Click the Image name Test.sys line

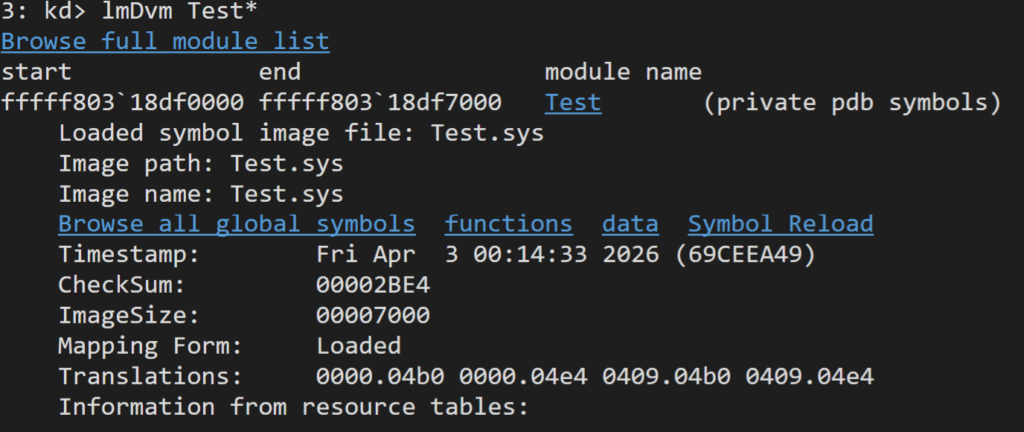(200, 194)
